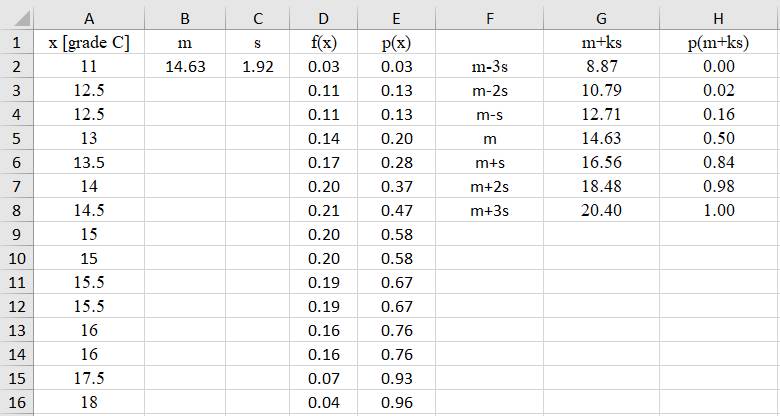Select column H header
The image size is (780, 416).
click(718, 18)
